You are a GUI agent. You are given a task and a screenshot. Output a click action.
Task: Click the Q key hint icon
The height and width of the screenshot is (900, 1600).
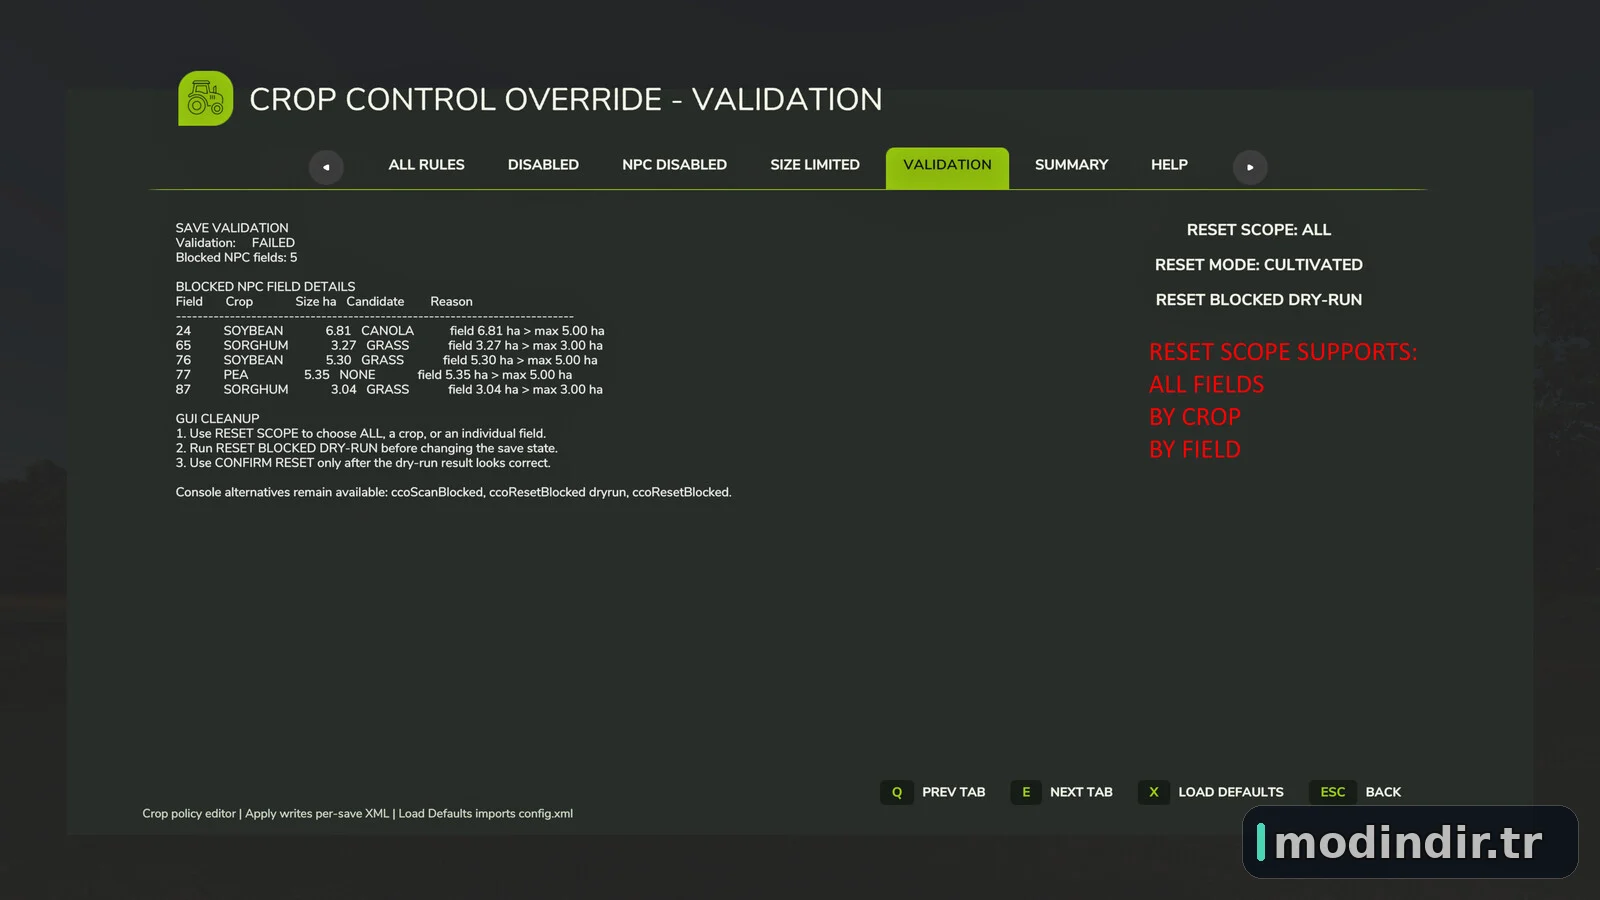[897, 792]
